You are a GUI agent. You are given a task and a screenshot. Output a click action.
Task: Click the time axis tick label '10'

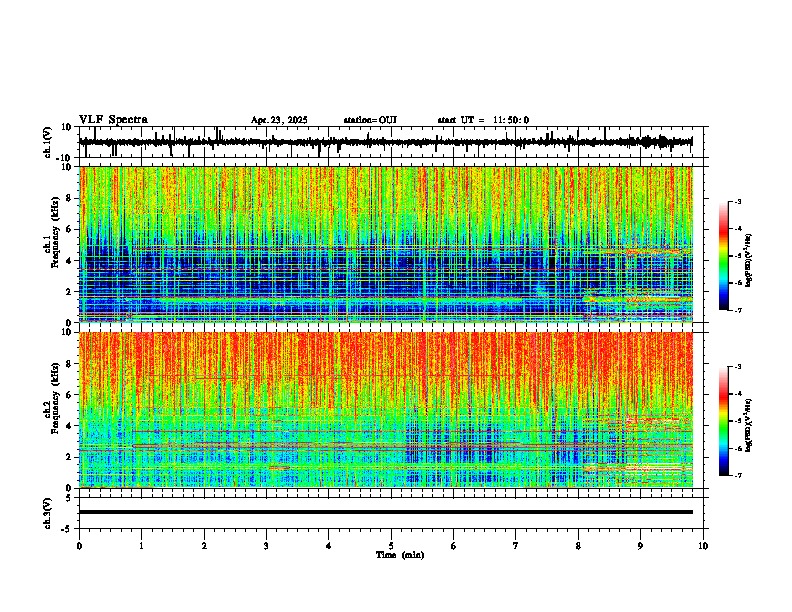point(703,546)
